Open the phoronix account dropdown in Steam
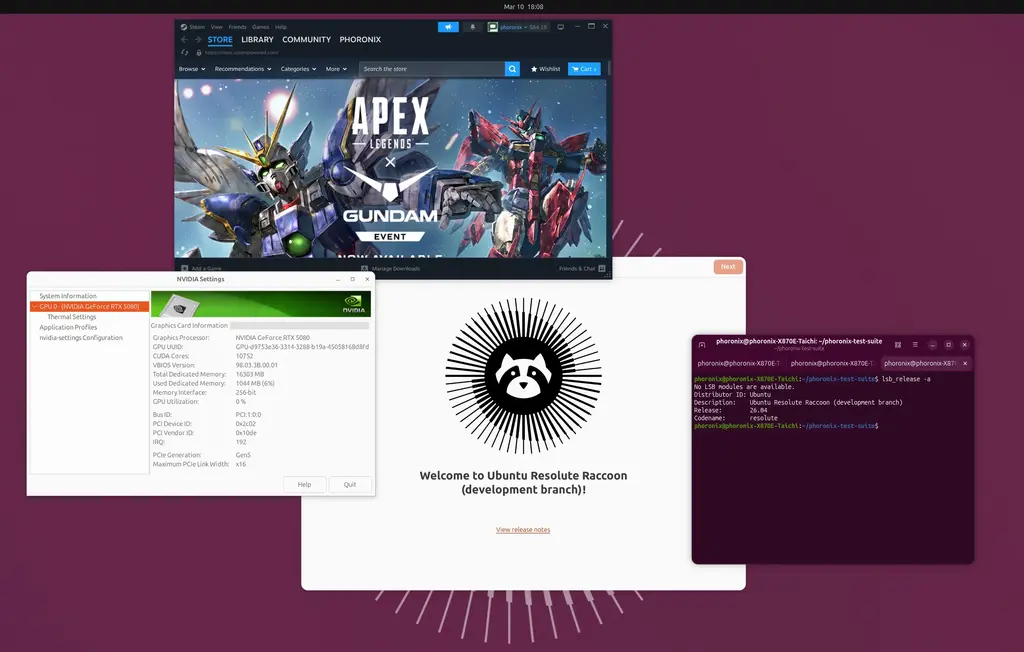The image size is (1024, 652). click(511, 26)
